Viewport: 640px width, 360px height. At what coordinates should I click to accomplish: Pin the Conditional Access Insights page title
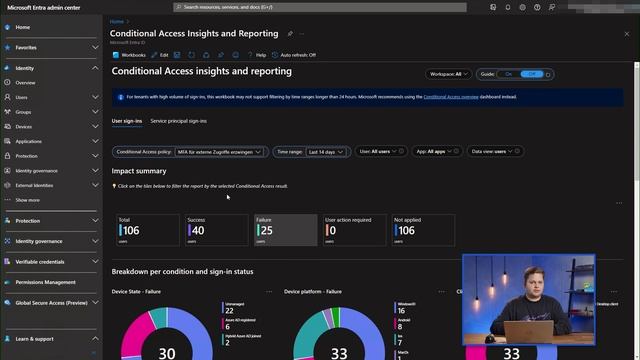coord(290,34)
